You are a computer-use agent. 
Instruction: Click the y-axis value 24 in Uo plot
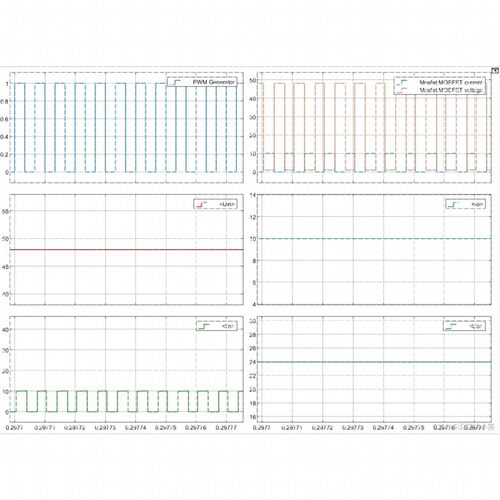tap(253, 362)
